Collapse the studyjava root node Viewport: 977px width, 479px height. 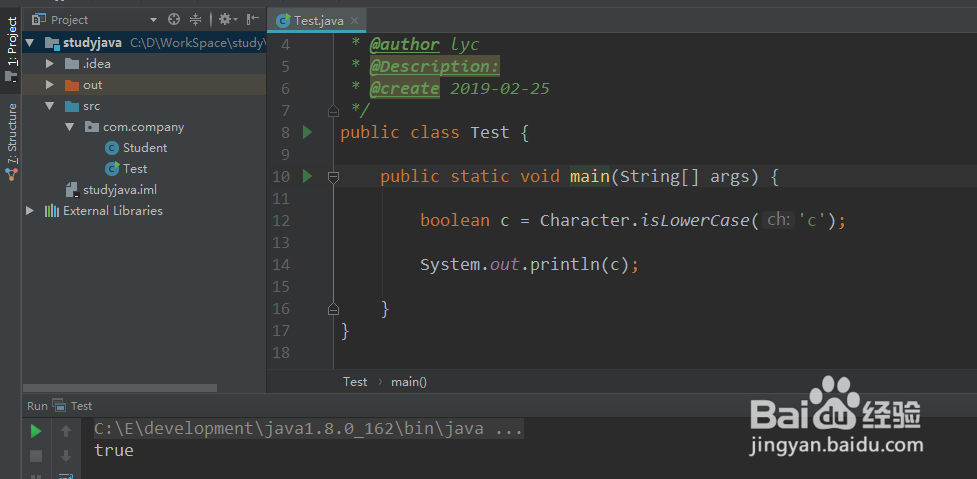click(30, 44)
